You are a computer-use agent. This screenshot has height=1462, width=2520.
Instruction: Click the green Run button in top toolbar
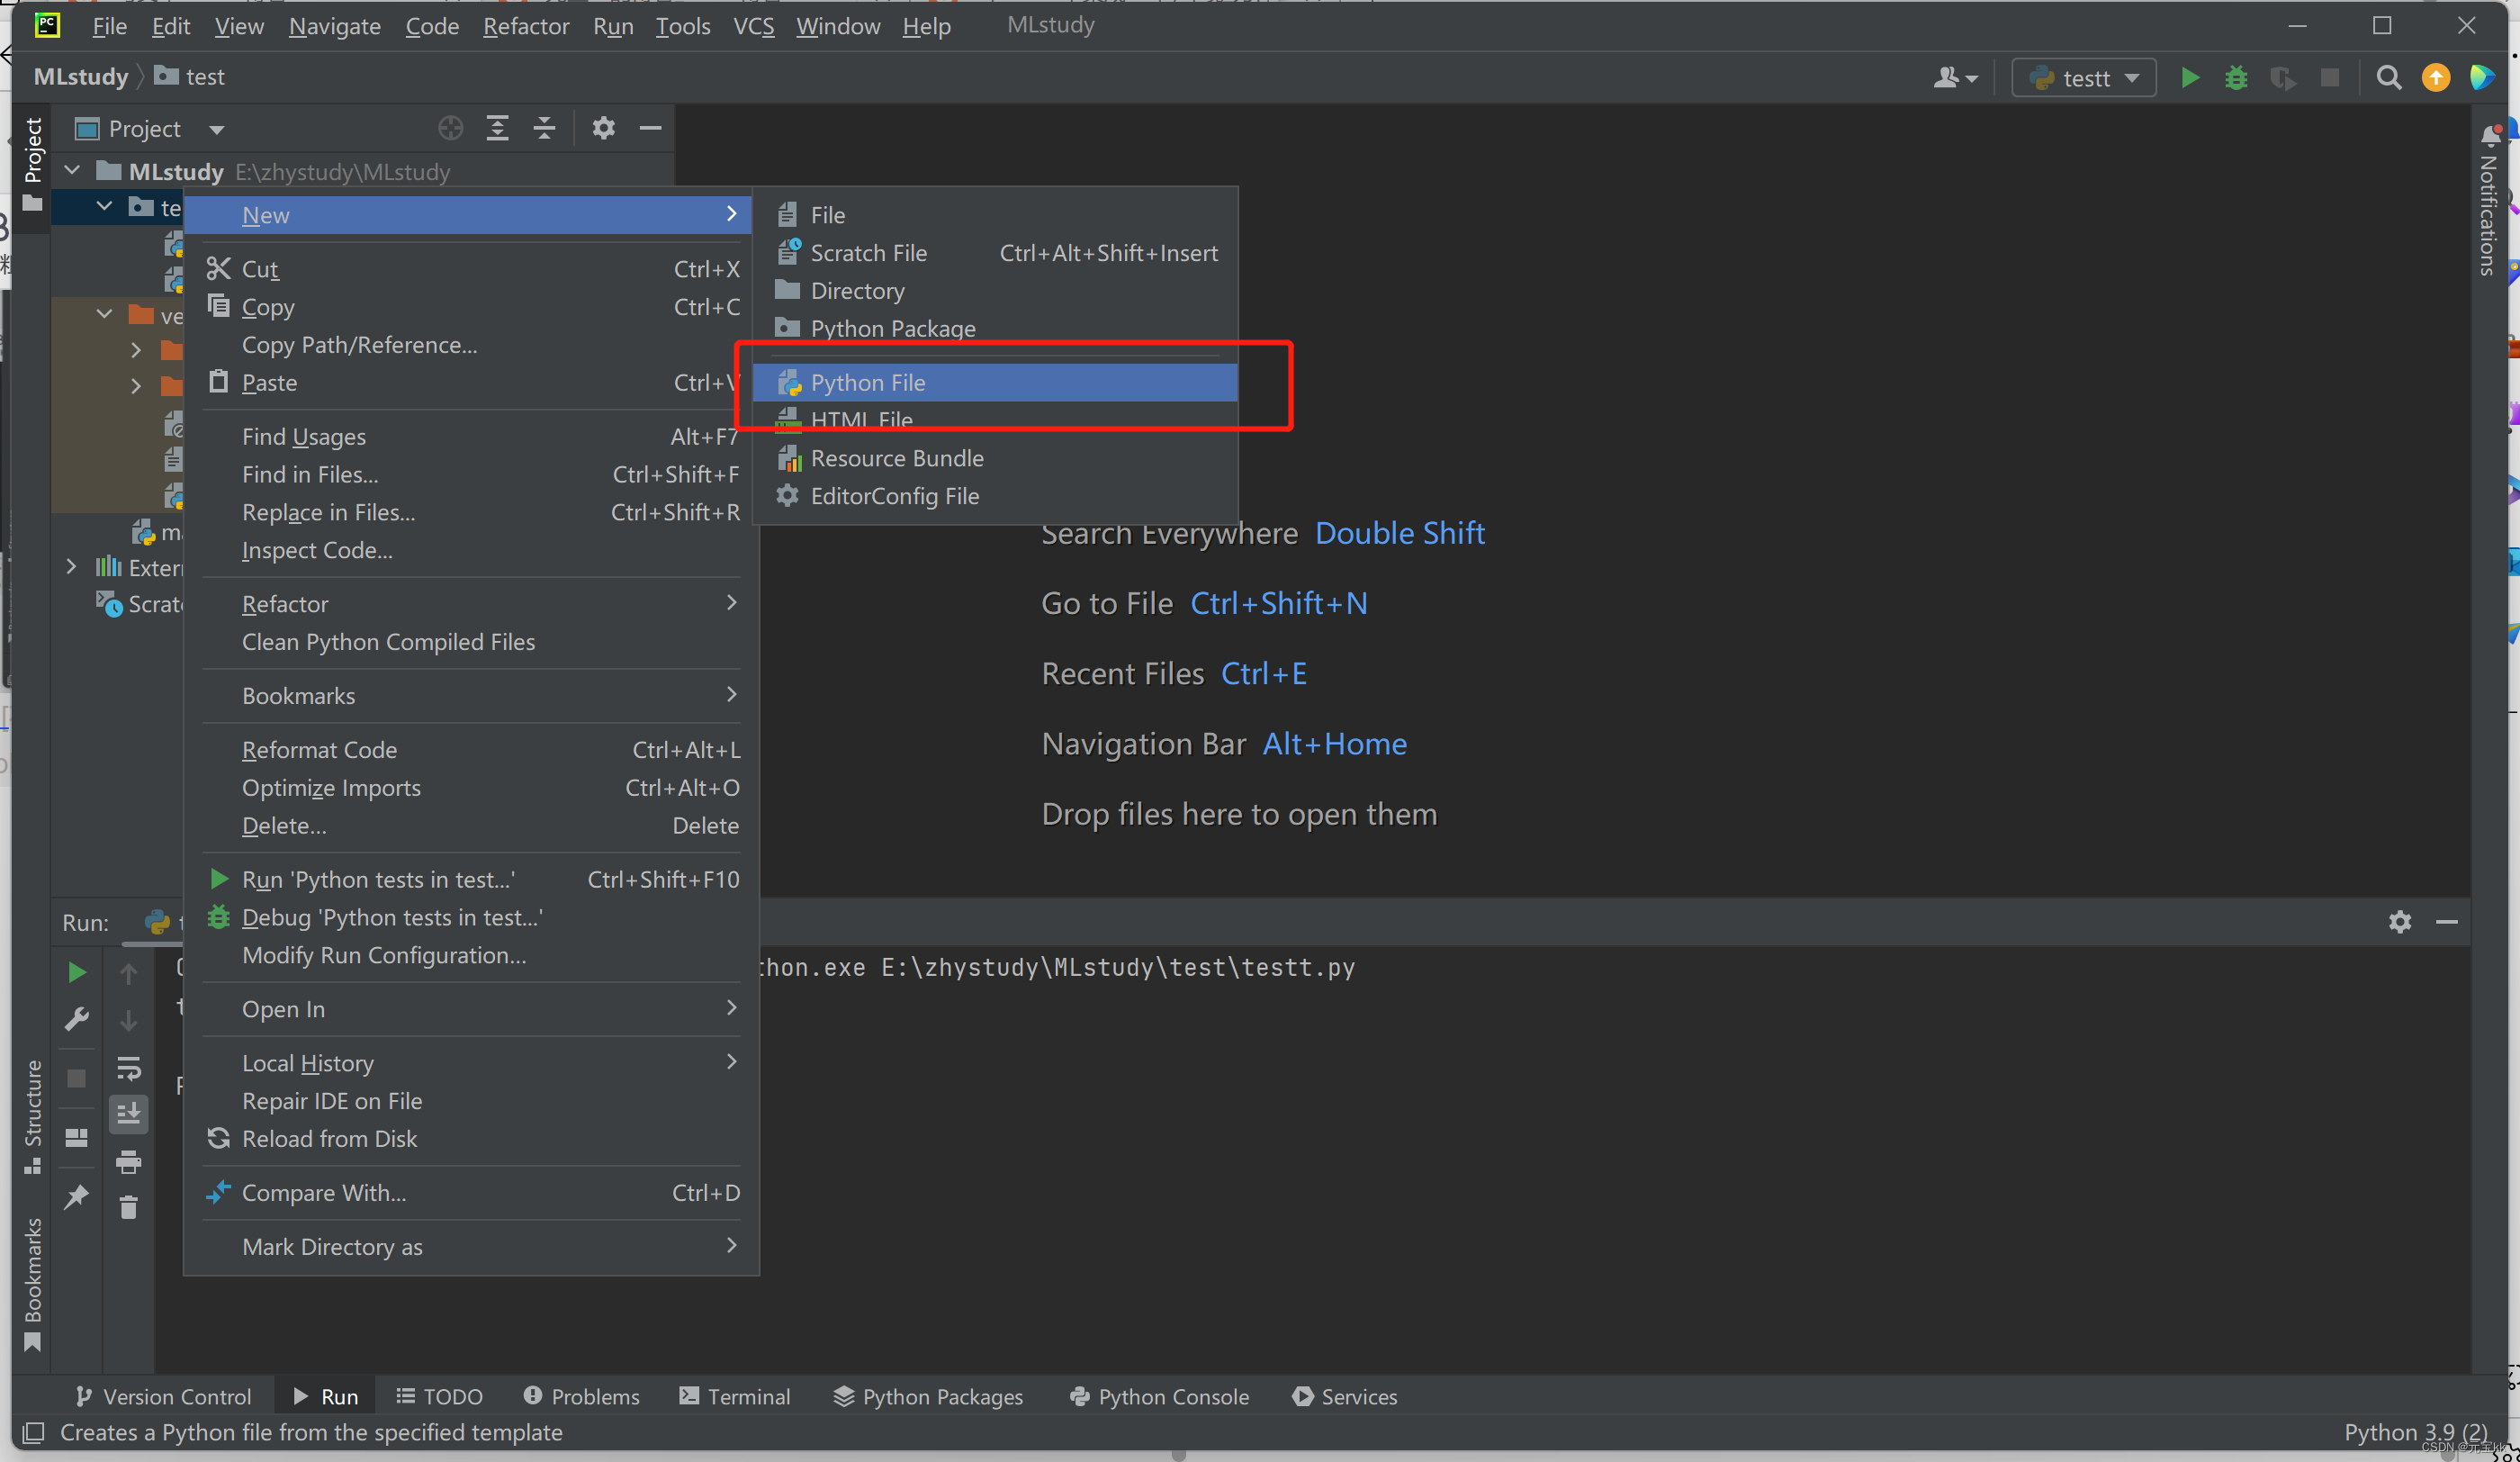pos(2189,78)
